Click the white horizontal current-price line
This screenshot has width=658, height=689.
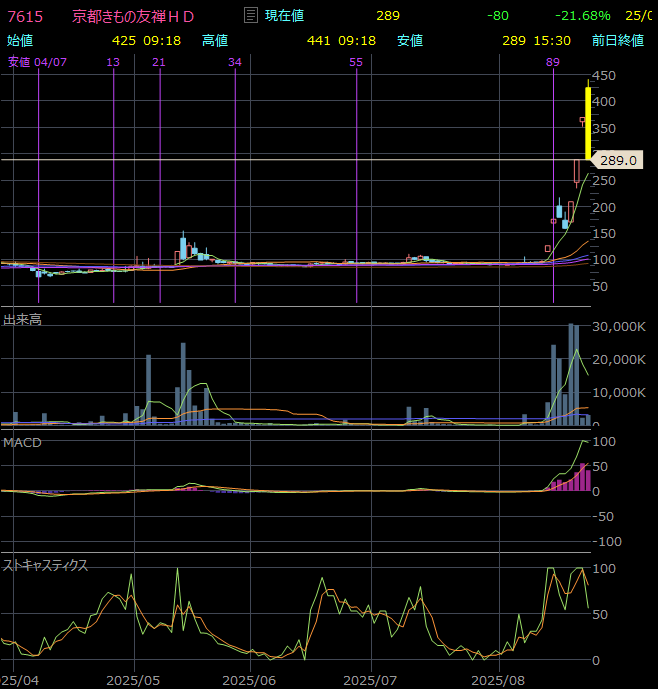(300, 159)
